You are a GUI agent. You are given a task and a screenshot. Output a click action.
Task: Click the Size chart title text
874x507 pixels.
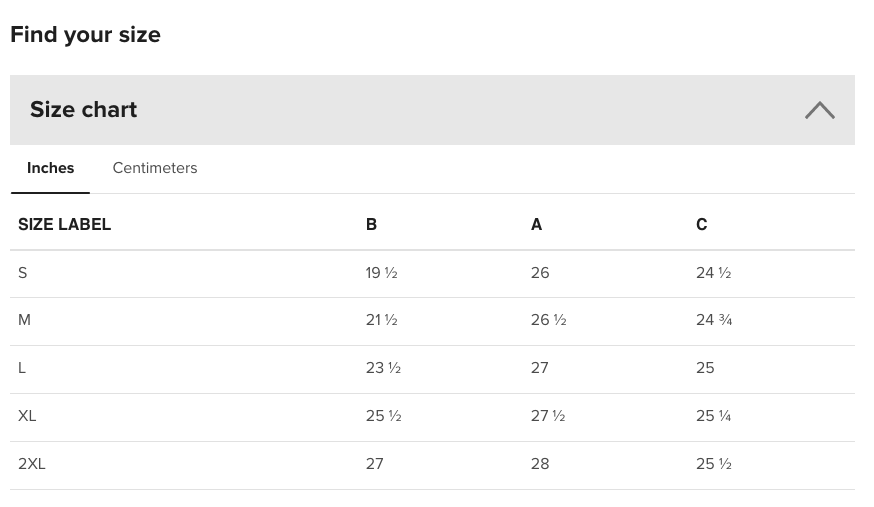point(84,109)
